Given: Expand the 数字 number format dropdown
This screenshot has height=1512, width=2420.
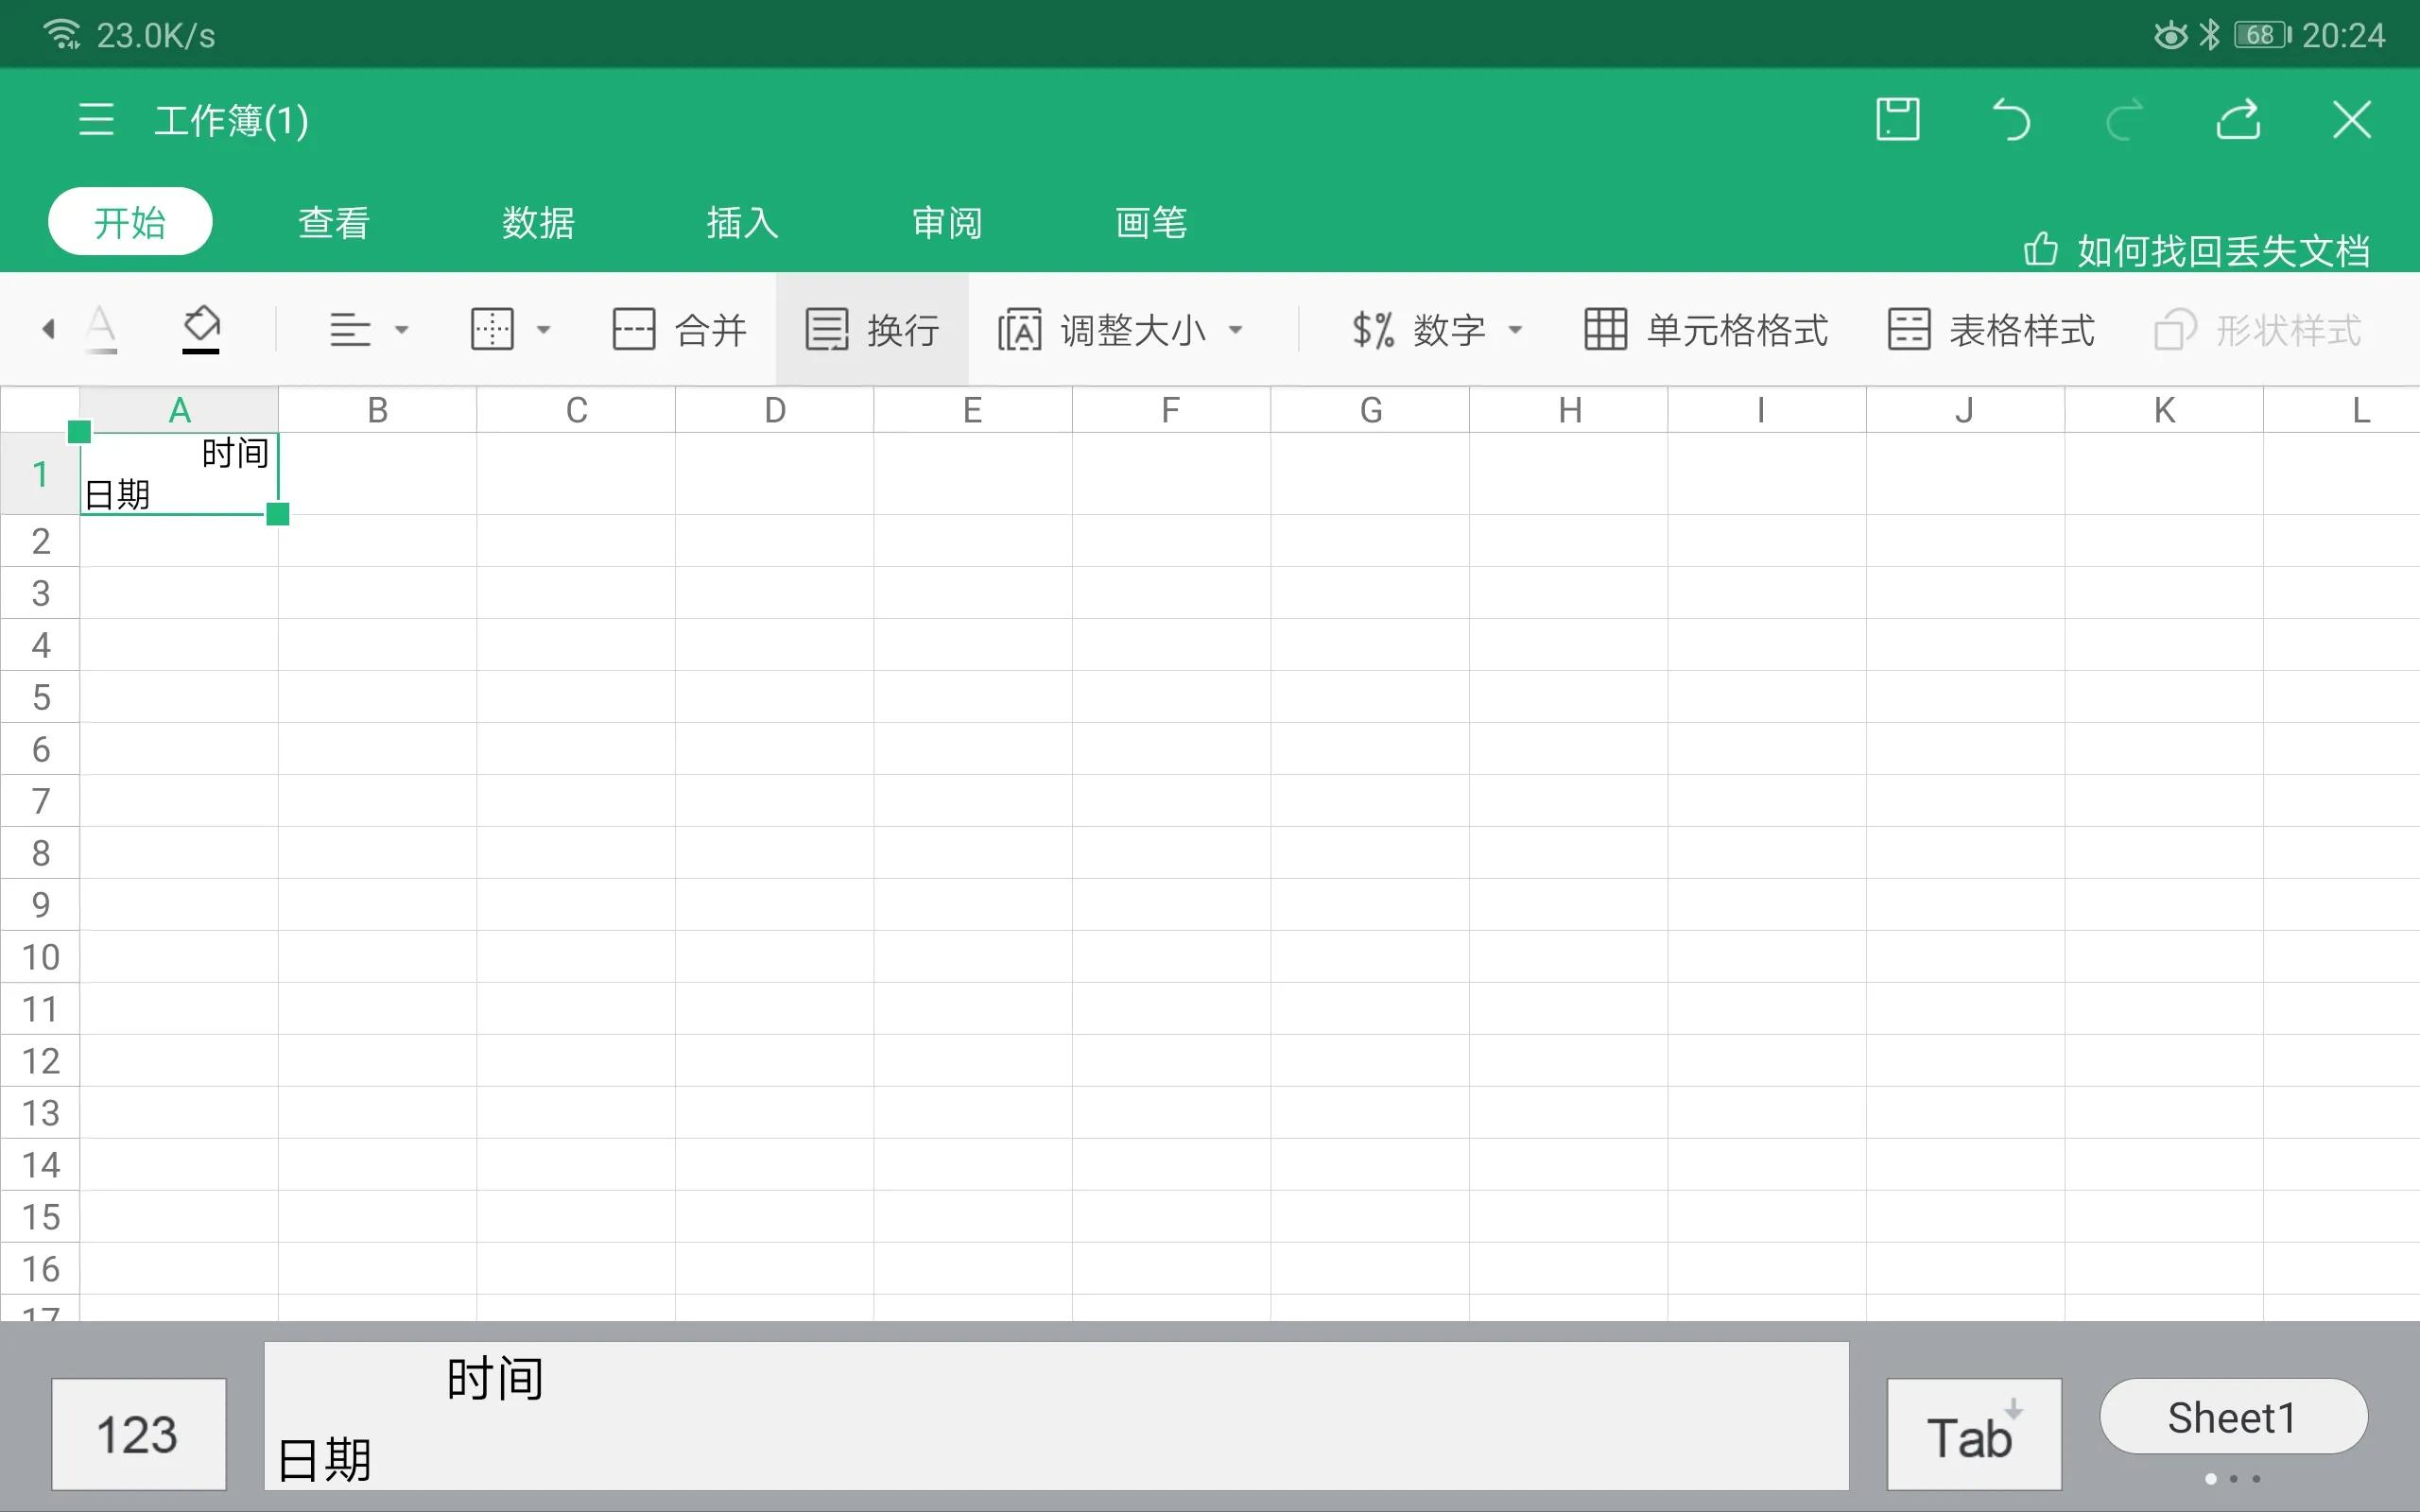Looking at the screenshot, I should (x=1517, y=329).
